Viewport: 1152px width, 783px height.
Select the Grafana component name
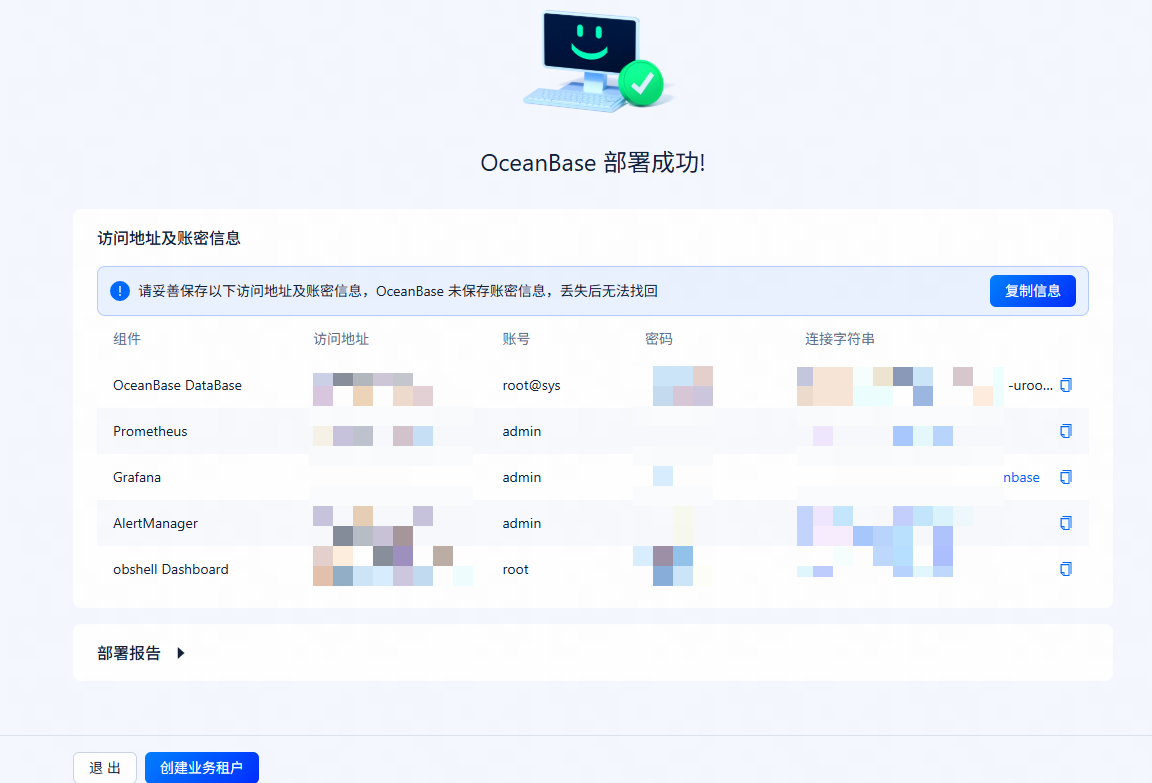(137, 477)
